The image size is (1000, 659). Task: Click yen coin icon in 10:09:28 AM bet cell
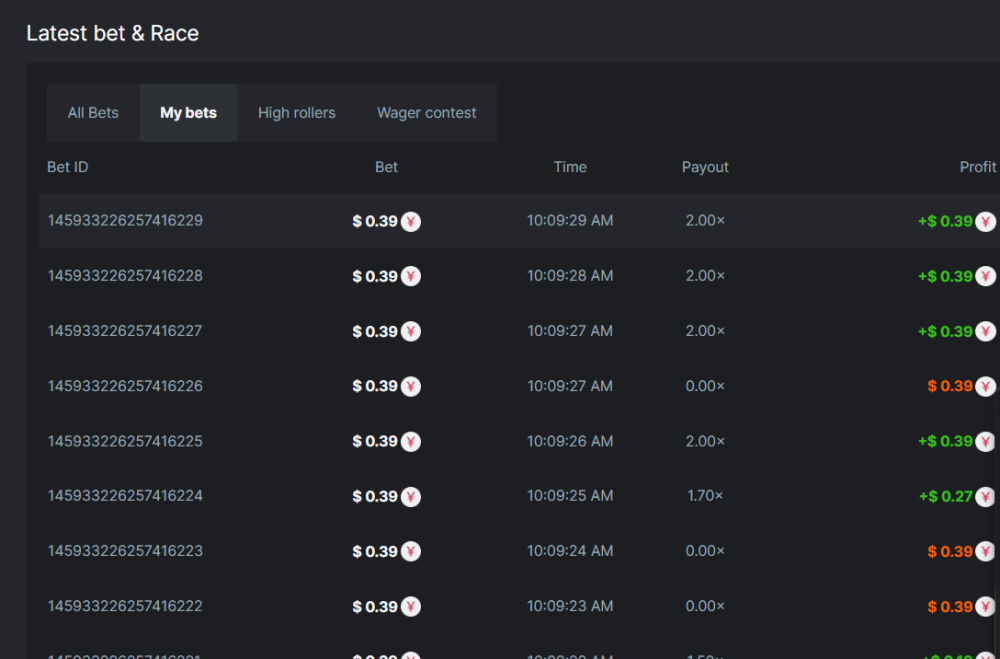[x=411, y=276]
